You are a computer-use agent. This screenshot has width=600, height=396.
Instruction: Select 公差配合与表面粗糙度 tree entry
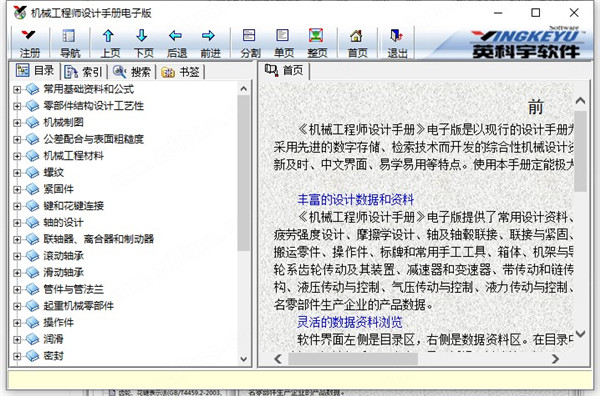coord(93,139)
